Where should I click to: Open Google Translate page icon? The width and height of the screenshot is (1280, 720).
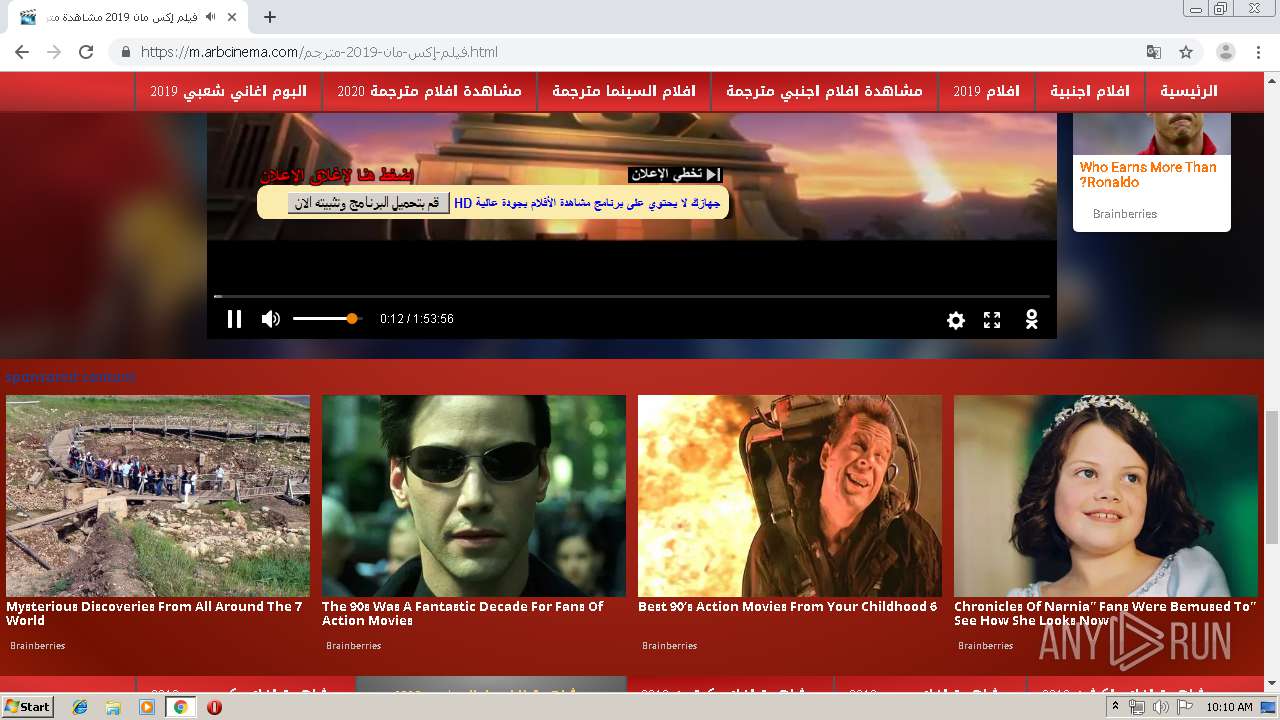1154,52
